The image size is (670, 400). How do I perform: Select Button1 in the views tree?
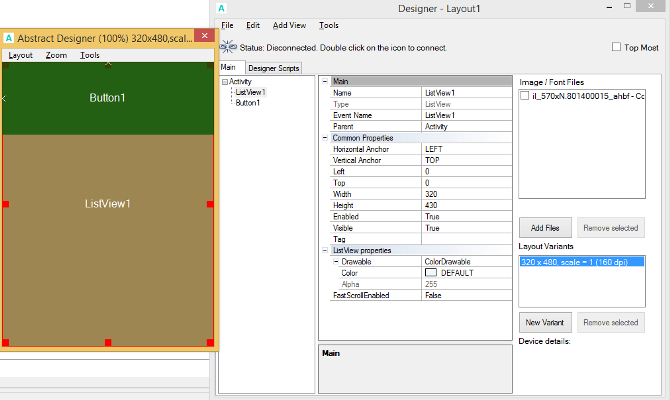tap(247, 102)
